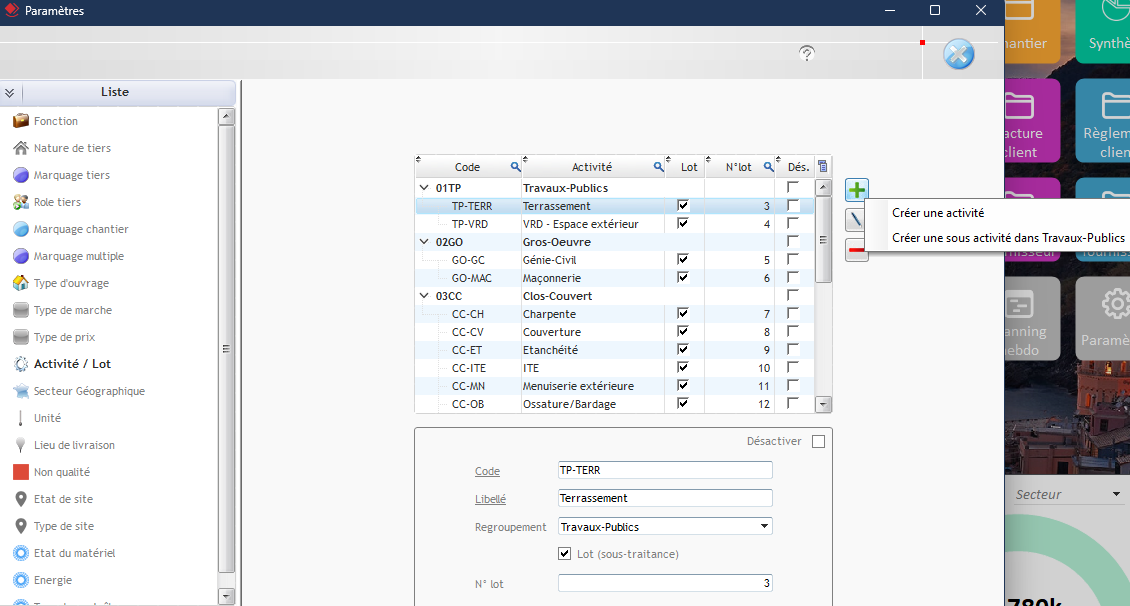
Task: Open the question mark help icon
Action: click(x=807, y=53)
